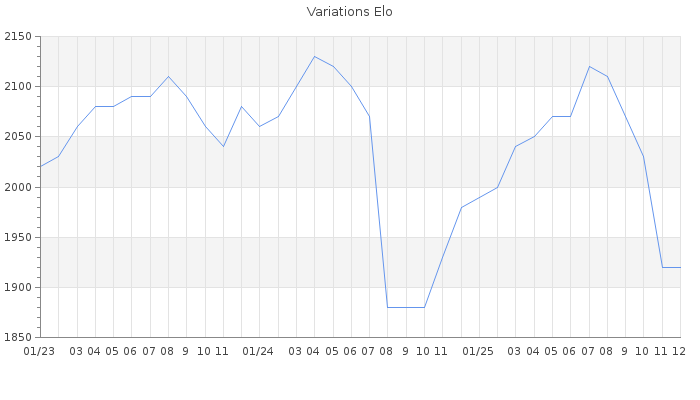Click the late-2023 dip to 2040

223,147
